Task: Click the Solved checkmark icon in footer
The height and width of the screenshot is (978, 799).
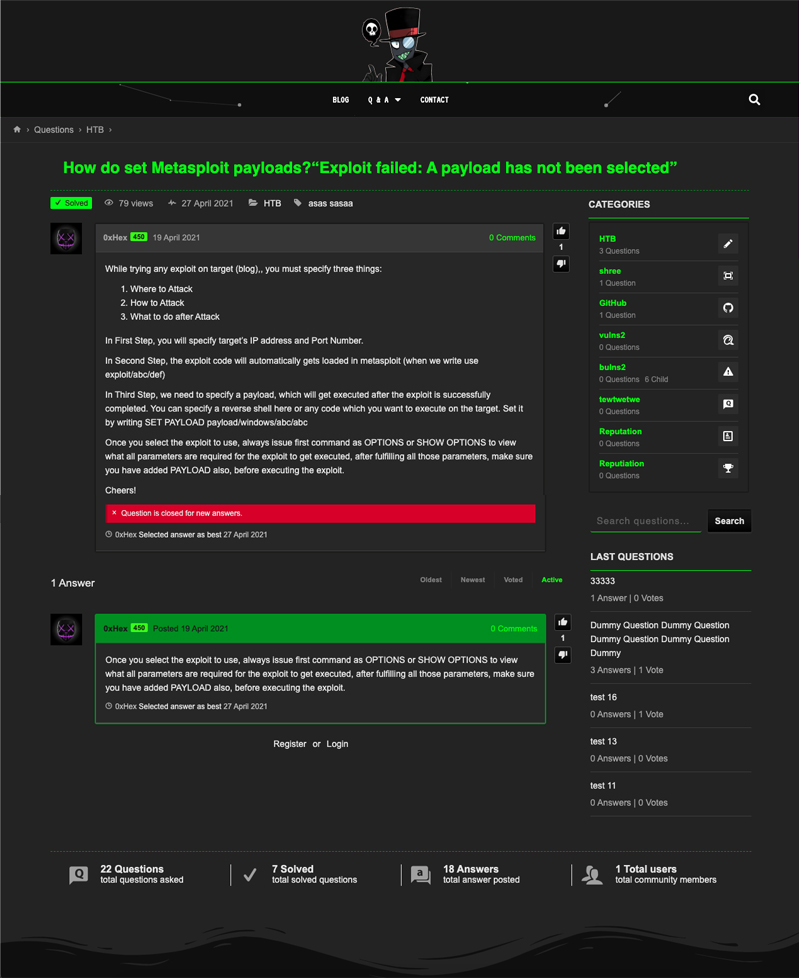Action: click(x=249, y=875)
